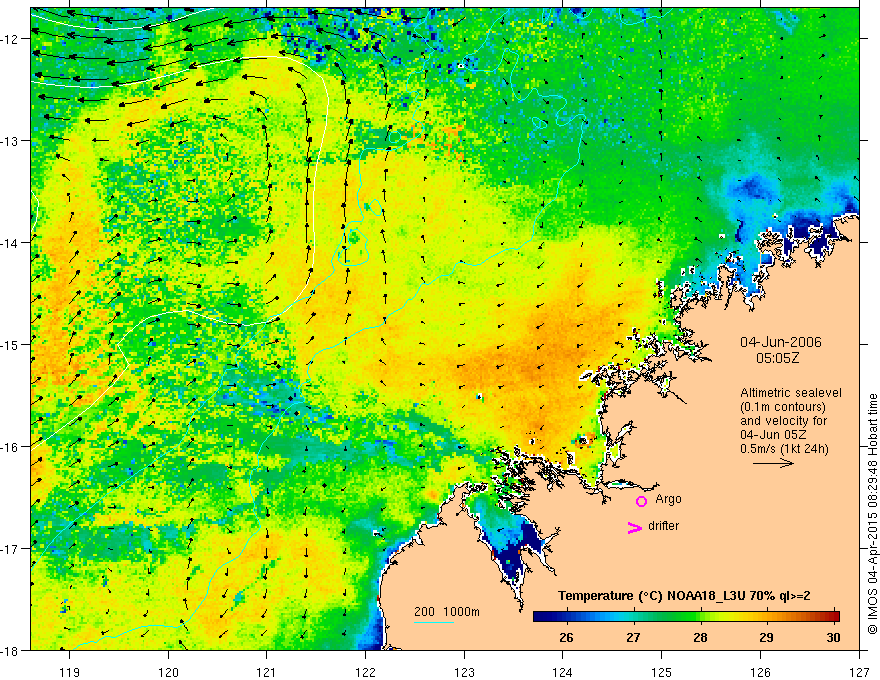Click the latitude label '-12'
Image resolution: width=880 pixels, height=680 pixels.
(x=11, y=39)
